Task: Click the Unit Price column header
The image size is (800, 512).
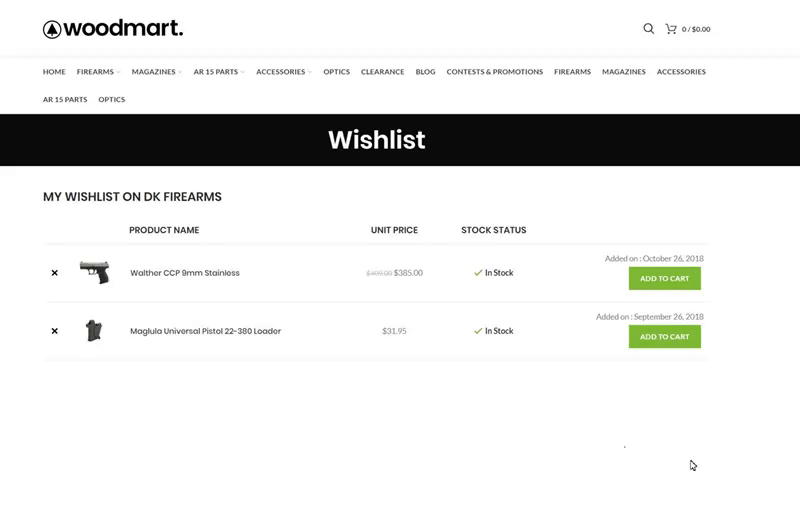Action: click(x=394, y=230)
